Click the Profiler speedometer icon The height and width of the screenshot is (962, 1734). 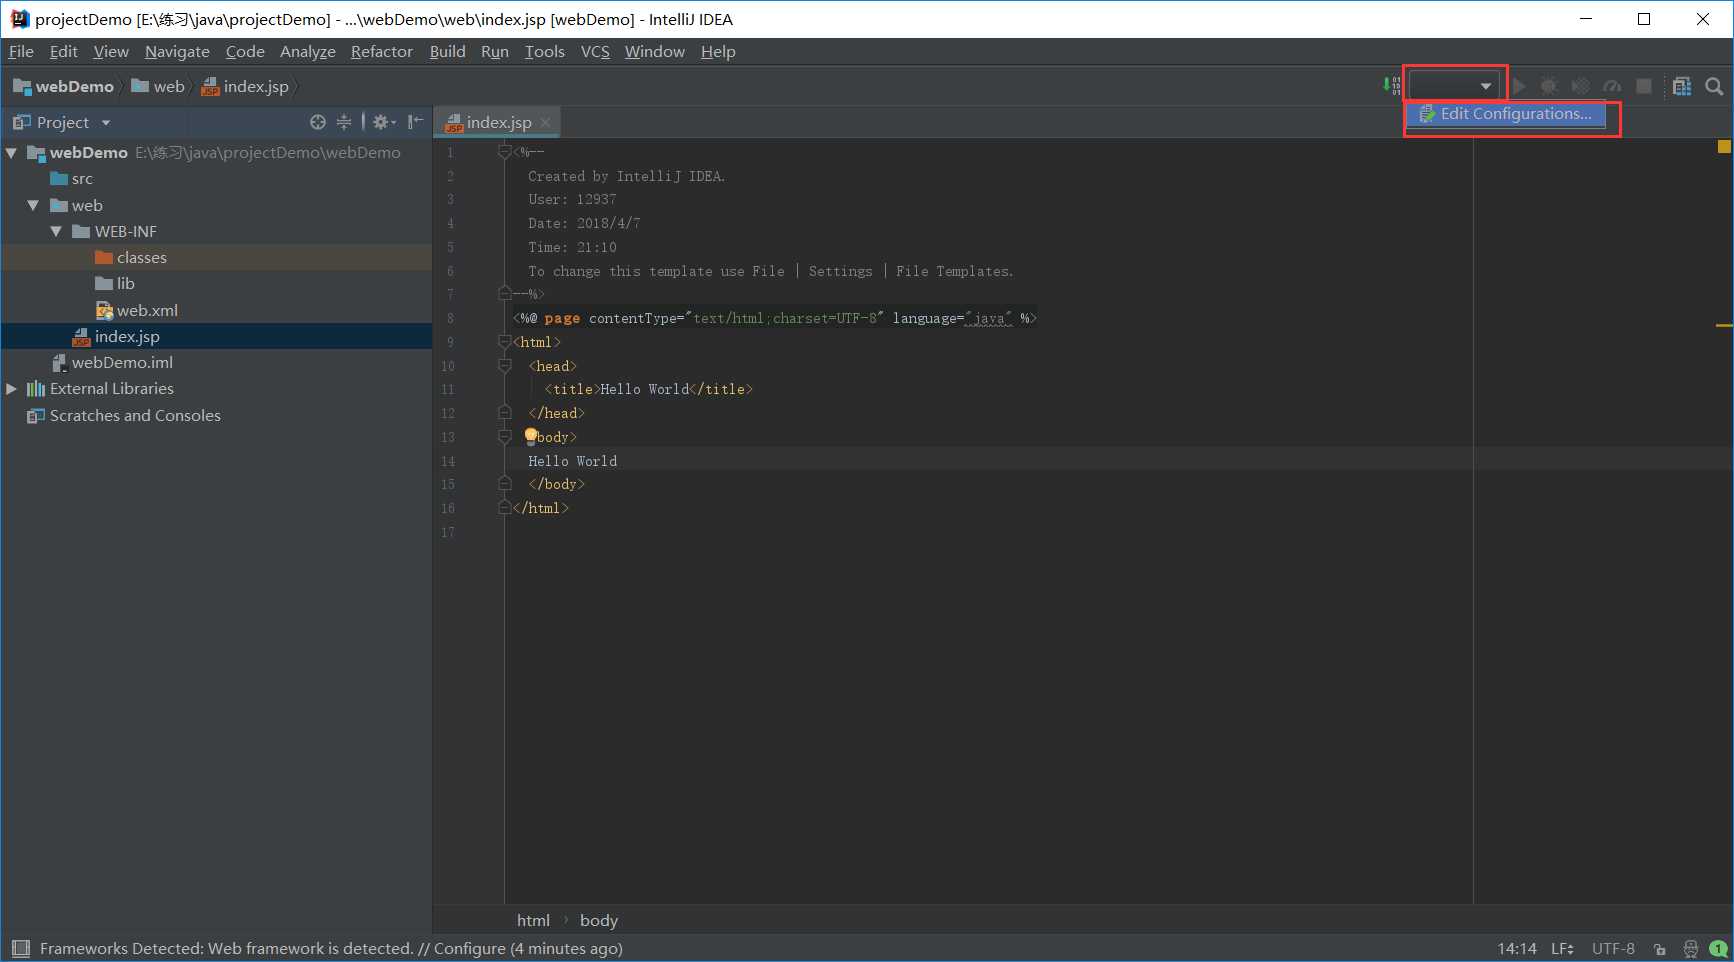pyautogui.click(x=1612, y=86)
